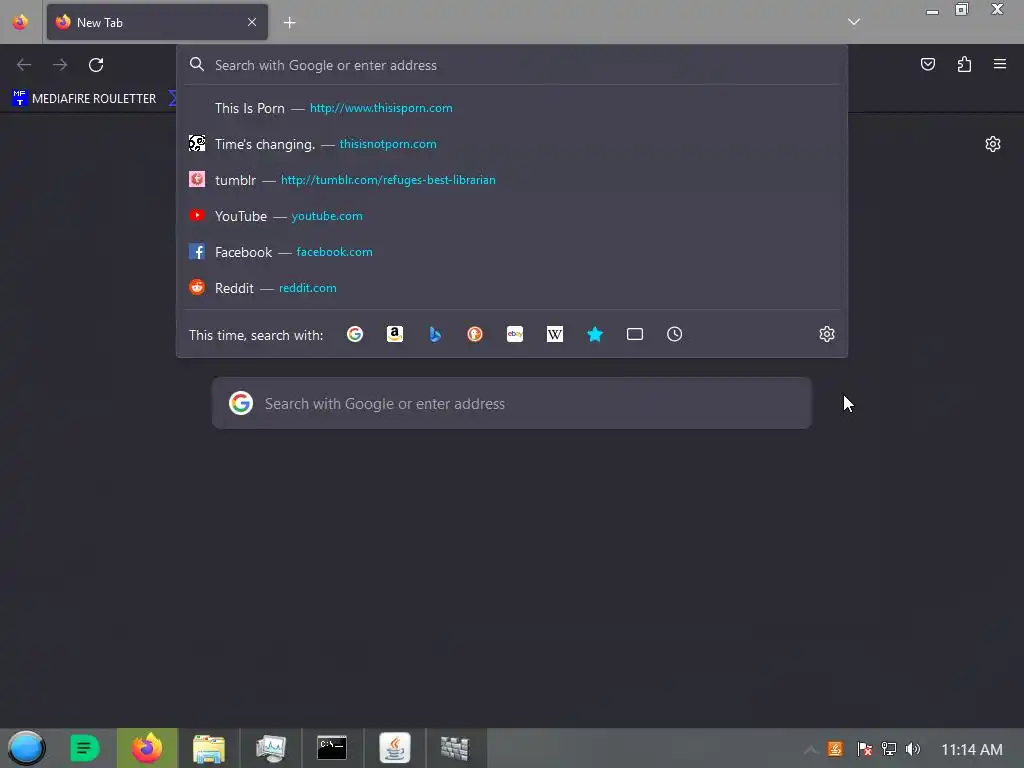Open the Firefox application menu
Screen dimensions: 1024x768
click(1000, 64)
